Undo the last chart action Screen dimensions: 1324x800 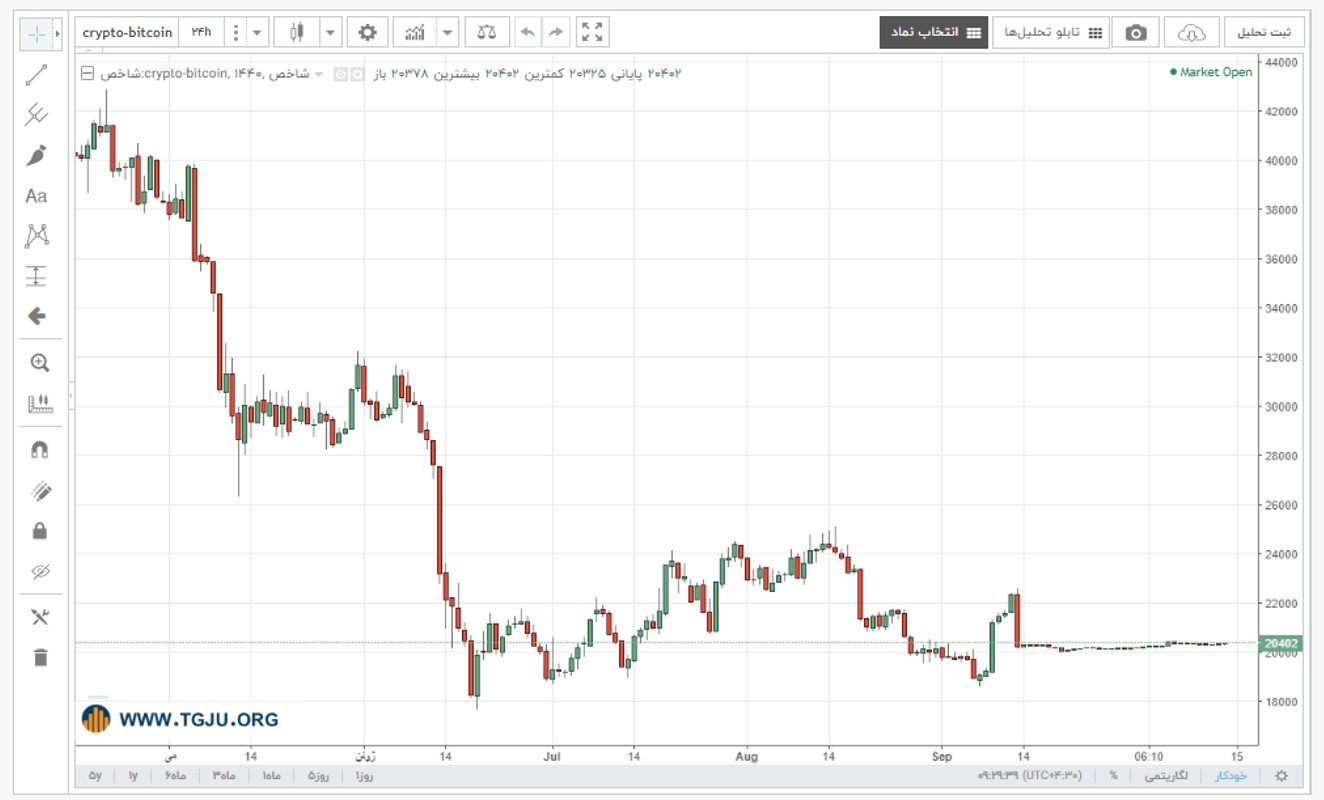[x=528, y=33]
